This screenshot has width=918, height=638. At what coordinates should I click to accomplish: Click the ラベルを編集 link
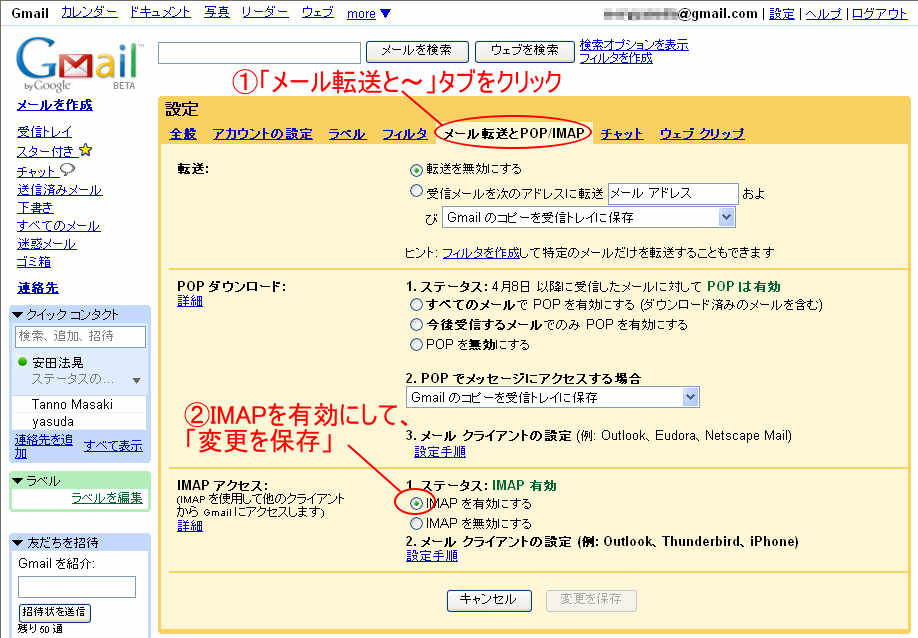coord(107,498)
